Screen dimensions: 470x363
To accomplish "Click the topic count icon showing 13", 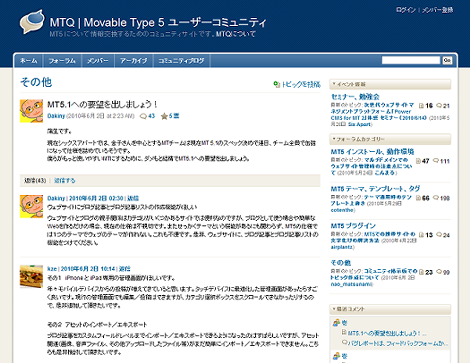I will click(421, 235).
